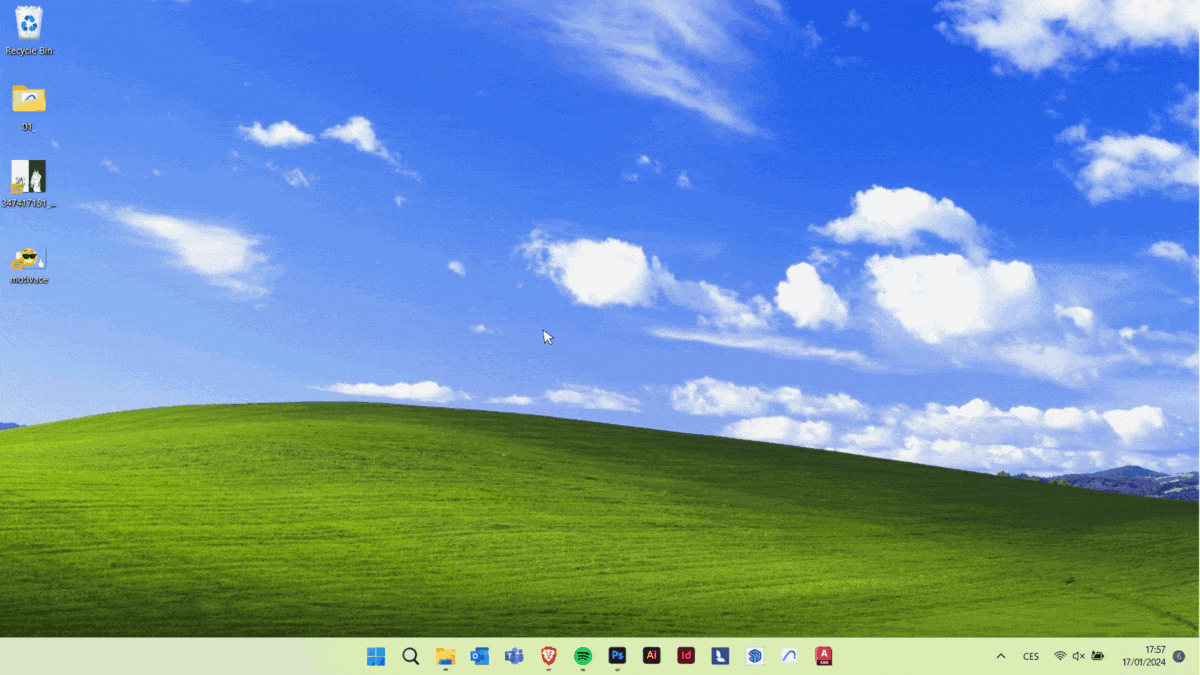Screen dimensions: 1200x675
Task: Launch the blue cube SketchUp icon
Action: (755, 656)
